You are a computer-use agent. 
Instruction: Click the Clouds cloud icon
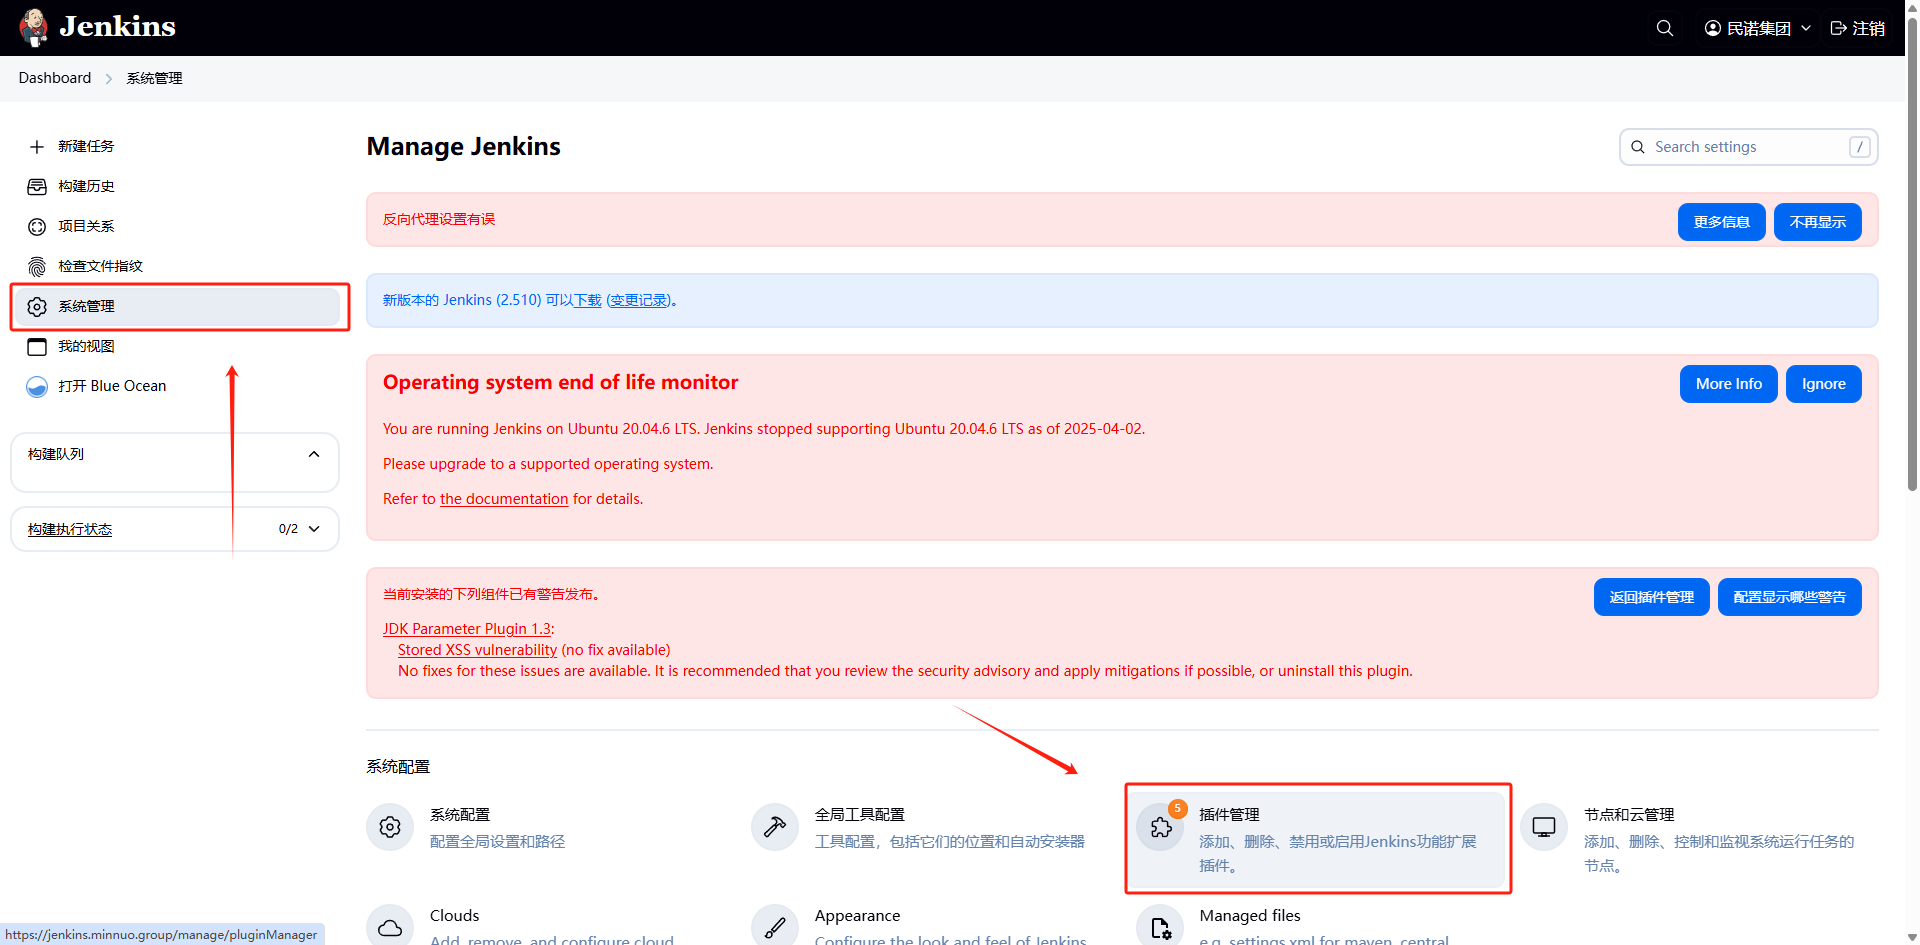[390, 928]
